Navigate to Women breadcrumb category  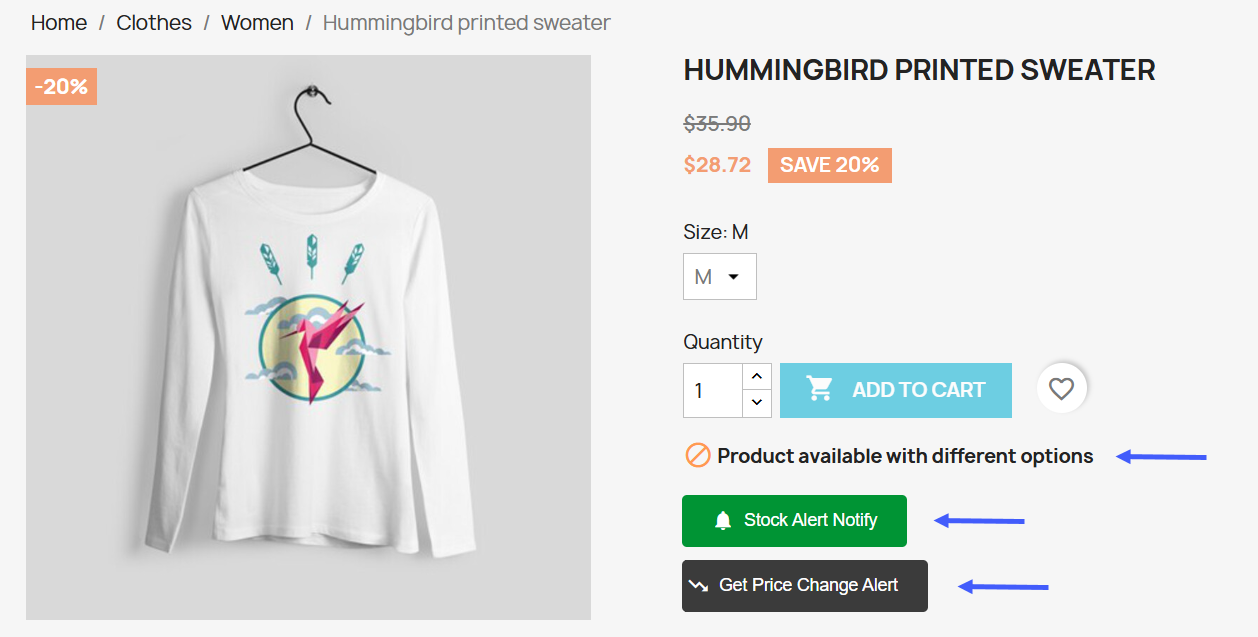[257, 22]
